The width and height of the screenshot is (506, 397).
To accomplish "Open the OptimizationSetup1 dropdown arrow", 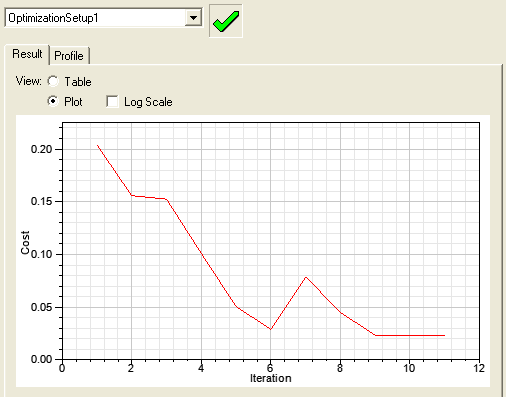I will (193, 18).
